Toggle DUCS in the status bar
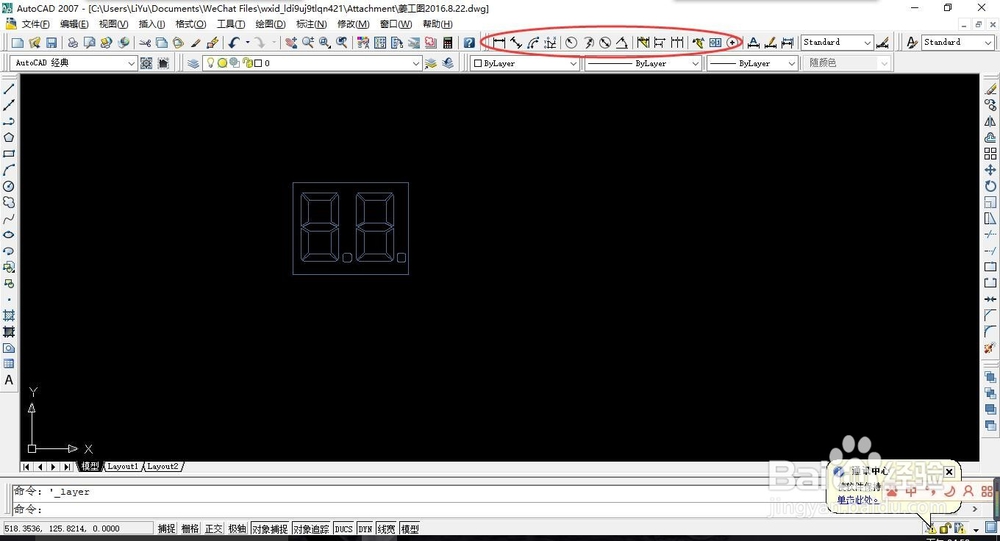This screenshot has width=1000, height=541. 343,528
